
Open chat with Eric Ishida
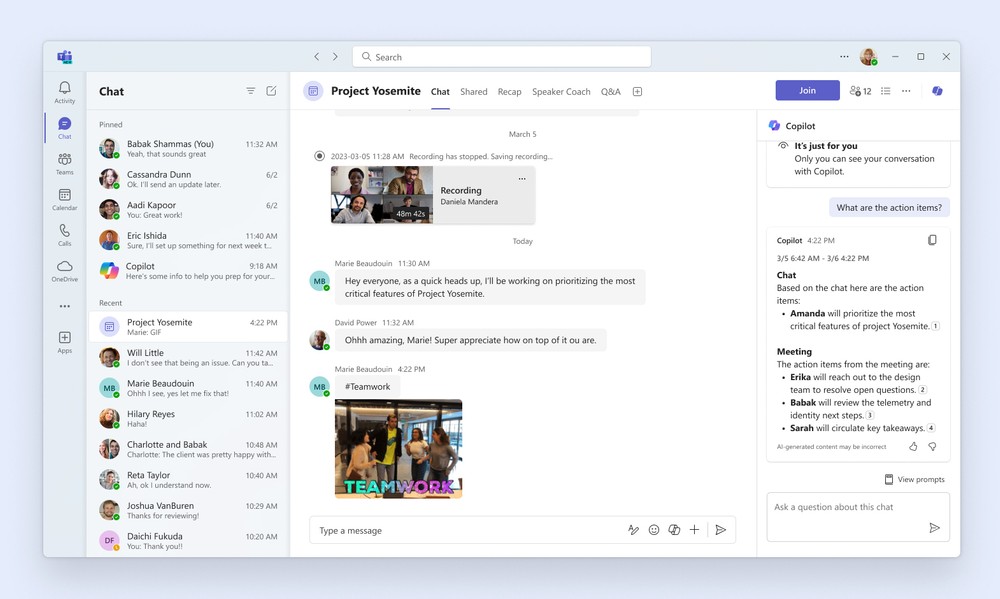click(x=188, y=240)
